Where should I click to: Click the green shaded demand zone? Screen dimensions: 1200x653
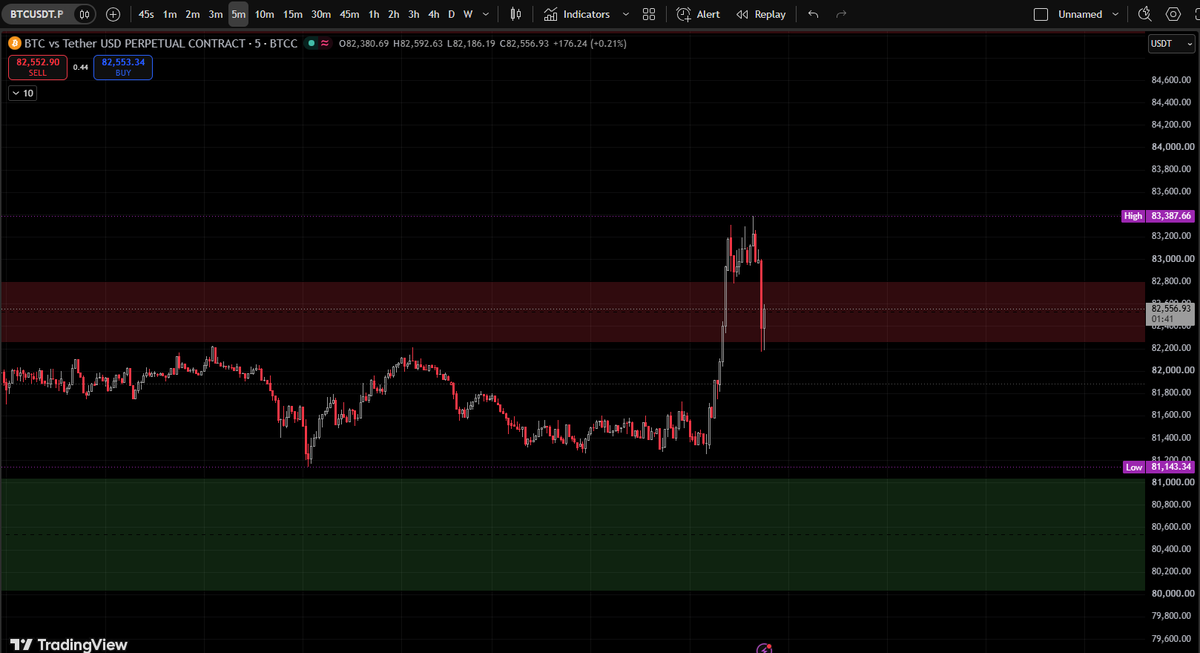(572, 534)
